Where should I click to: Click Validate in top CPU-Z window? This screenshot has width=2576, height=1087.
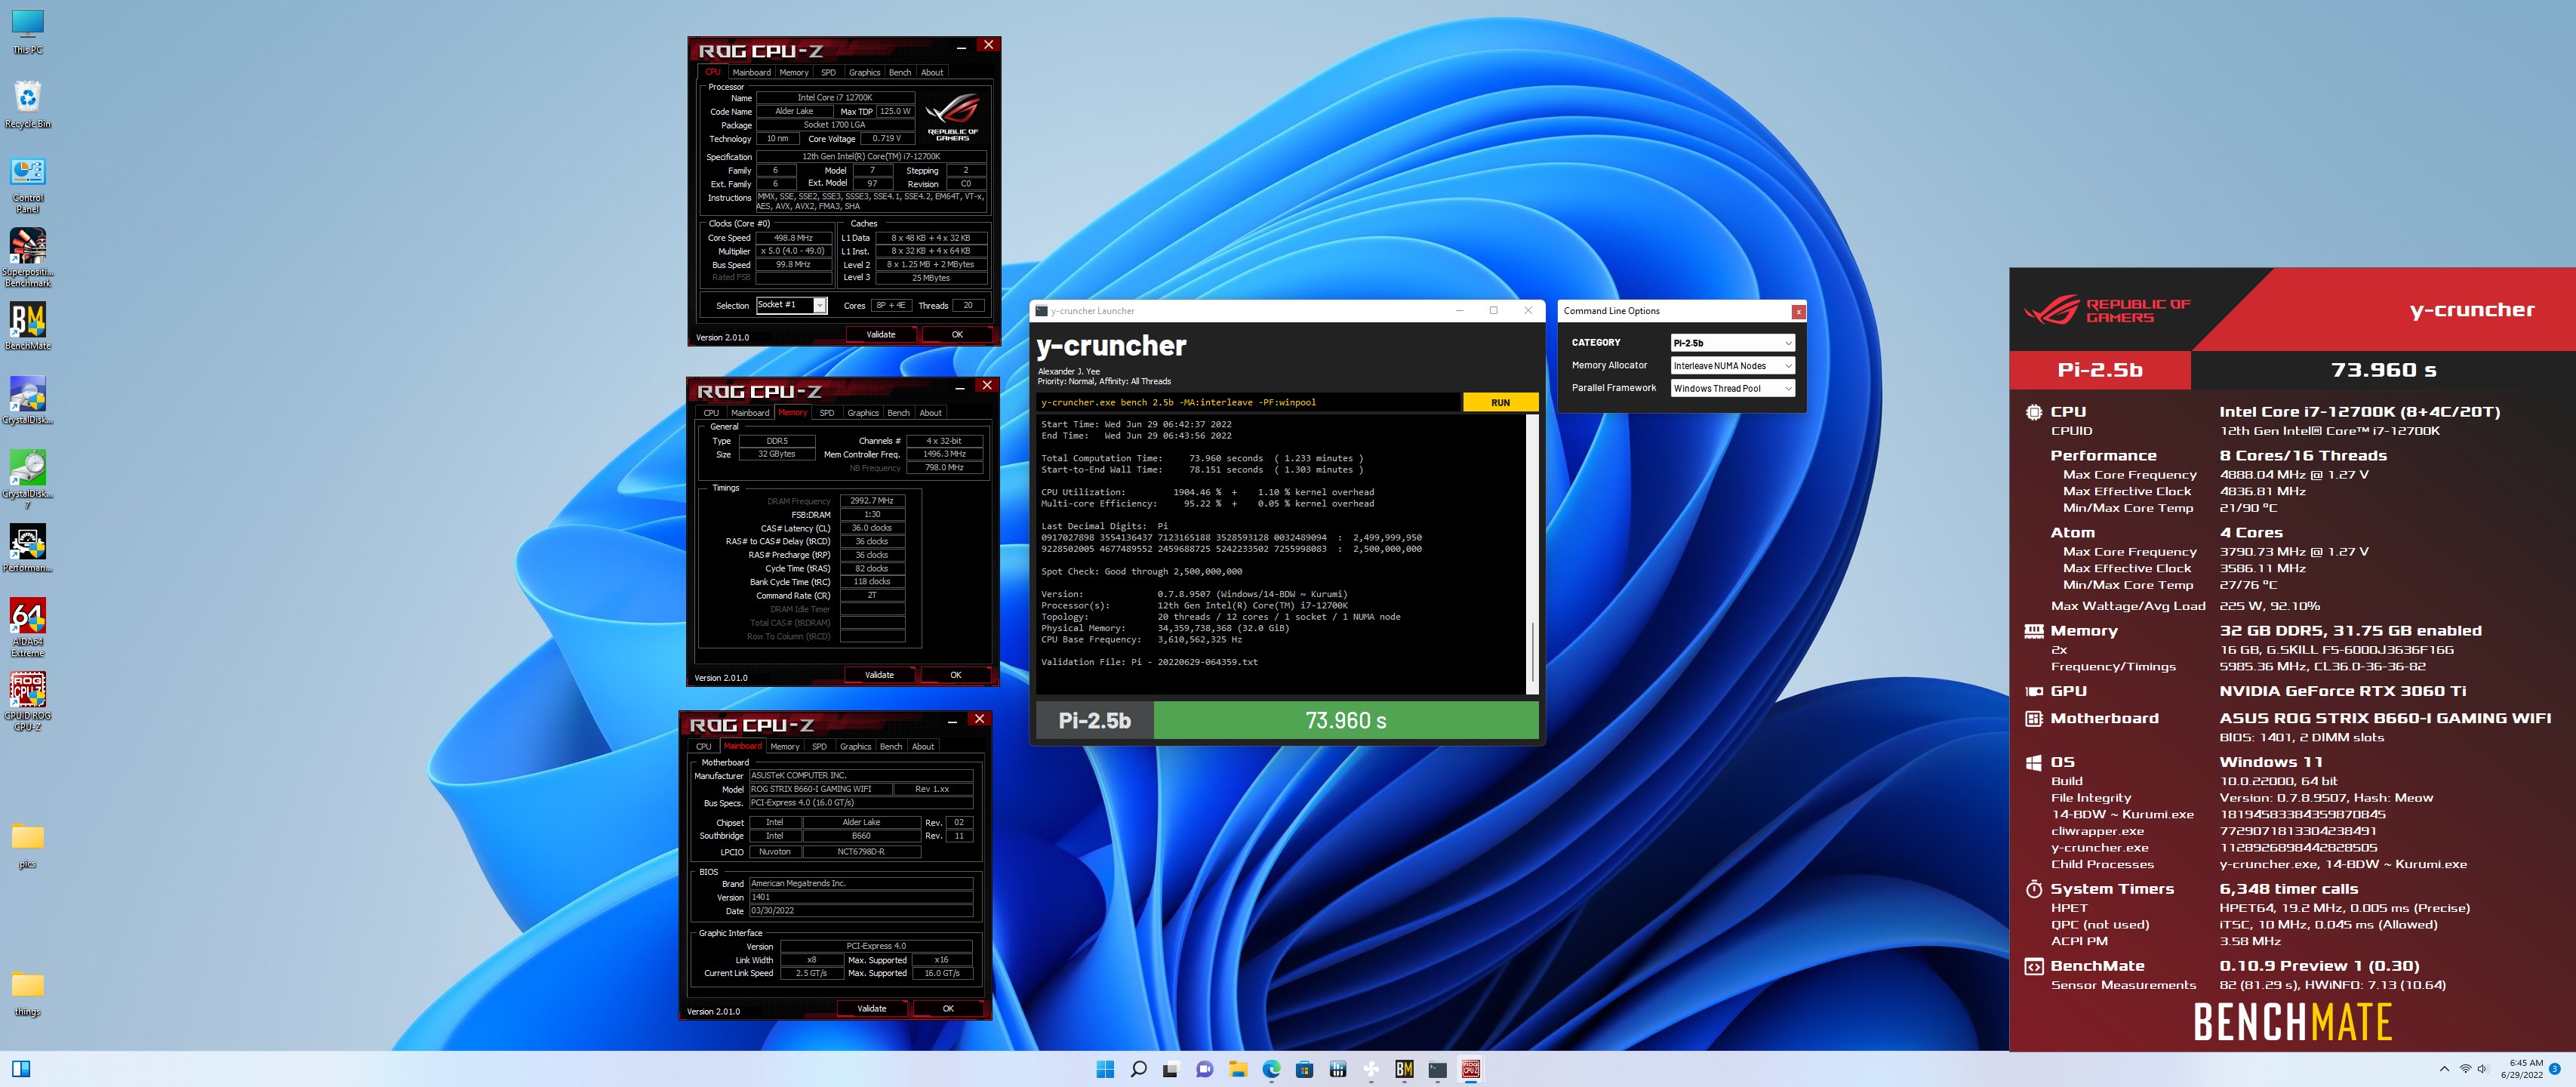point(880,335)
